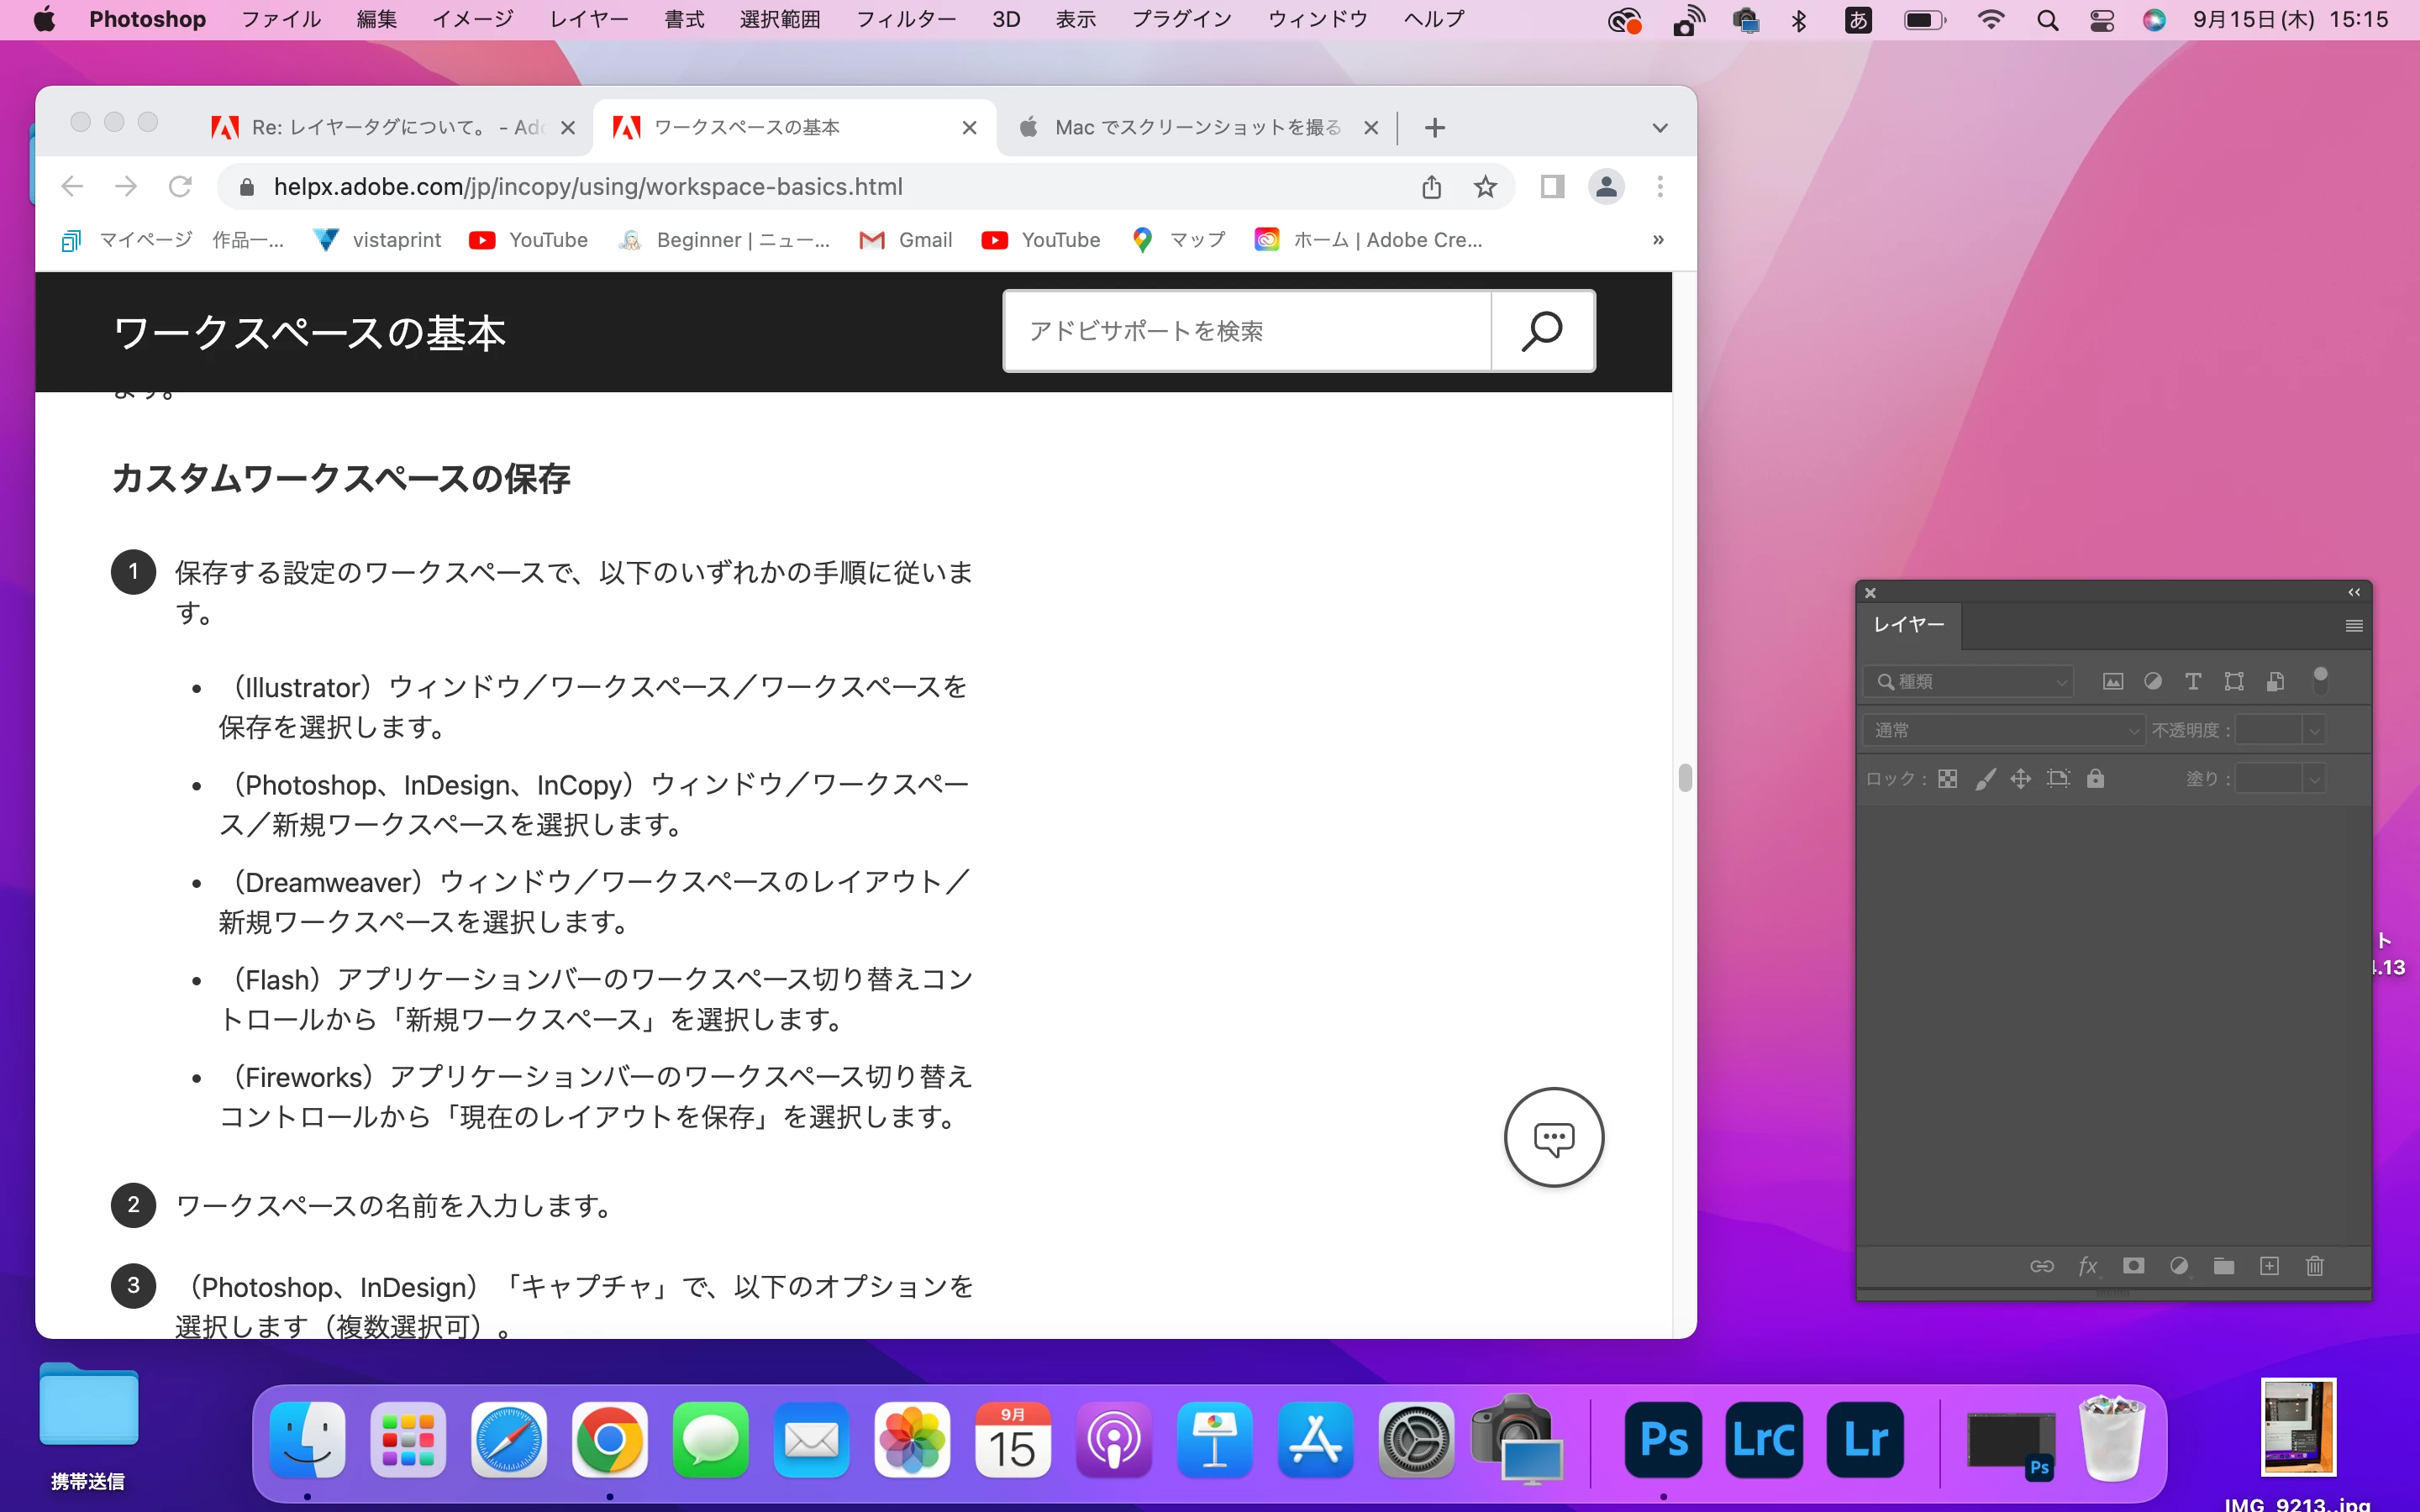Click the アドビサポートを検索 search field

(x=1247, y=331)
